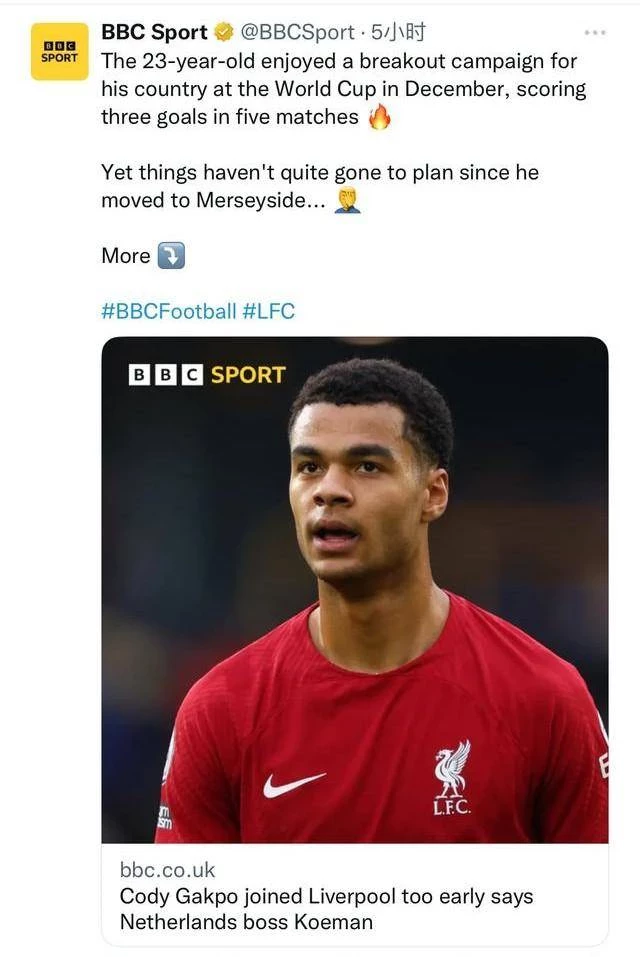Click the arrow emoji beside 'More'
640x957 pixels.
click(171, 256)
